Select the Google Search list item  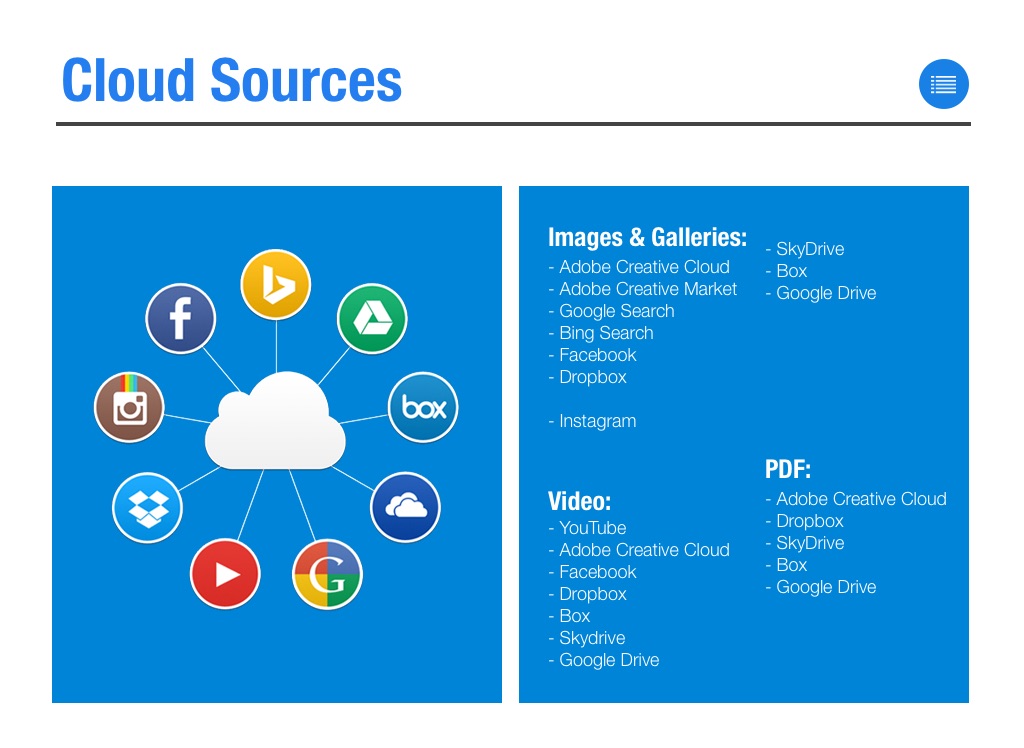[x=616, y=311]
